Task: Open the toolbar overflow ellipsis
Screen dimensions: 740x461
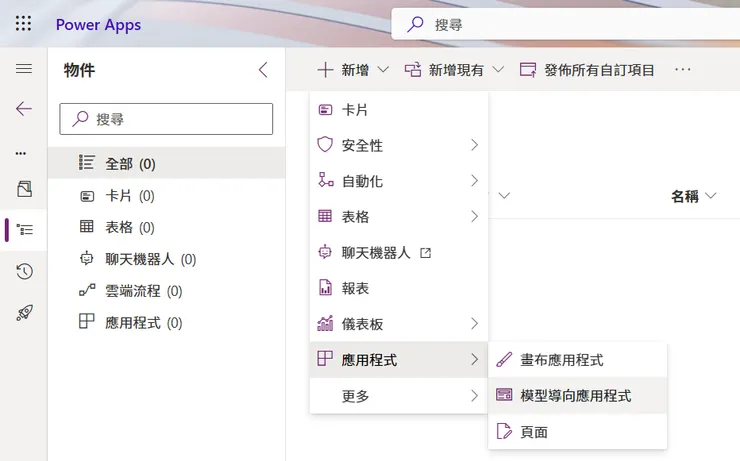Action: pyautogui.click(x=682, y=69)
